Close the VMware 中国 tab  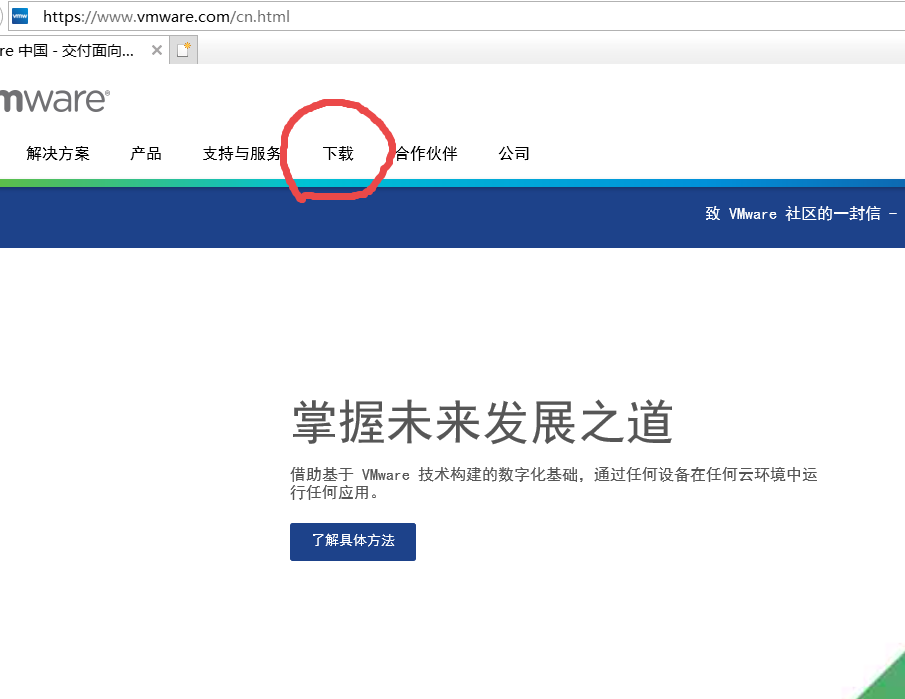pos(156,50)
